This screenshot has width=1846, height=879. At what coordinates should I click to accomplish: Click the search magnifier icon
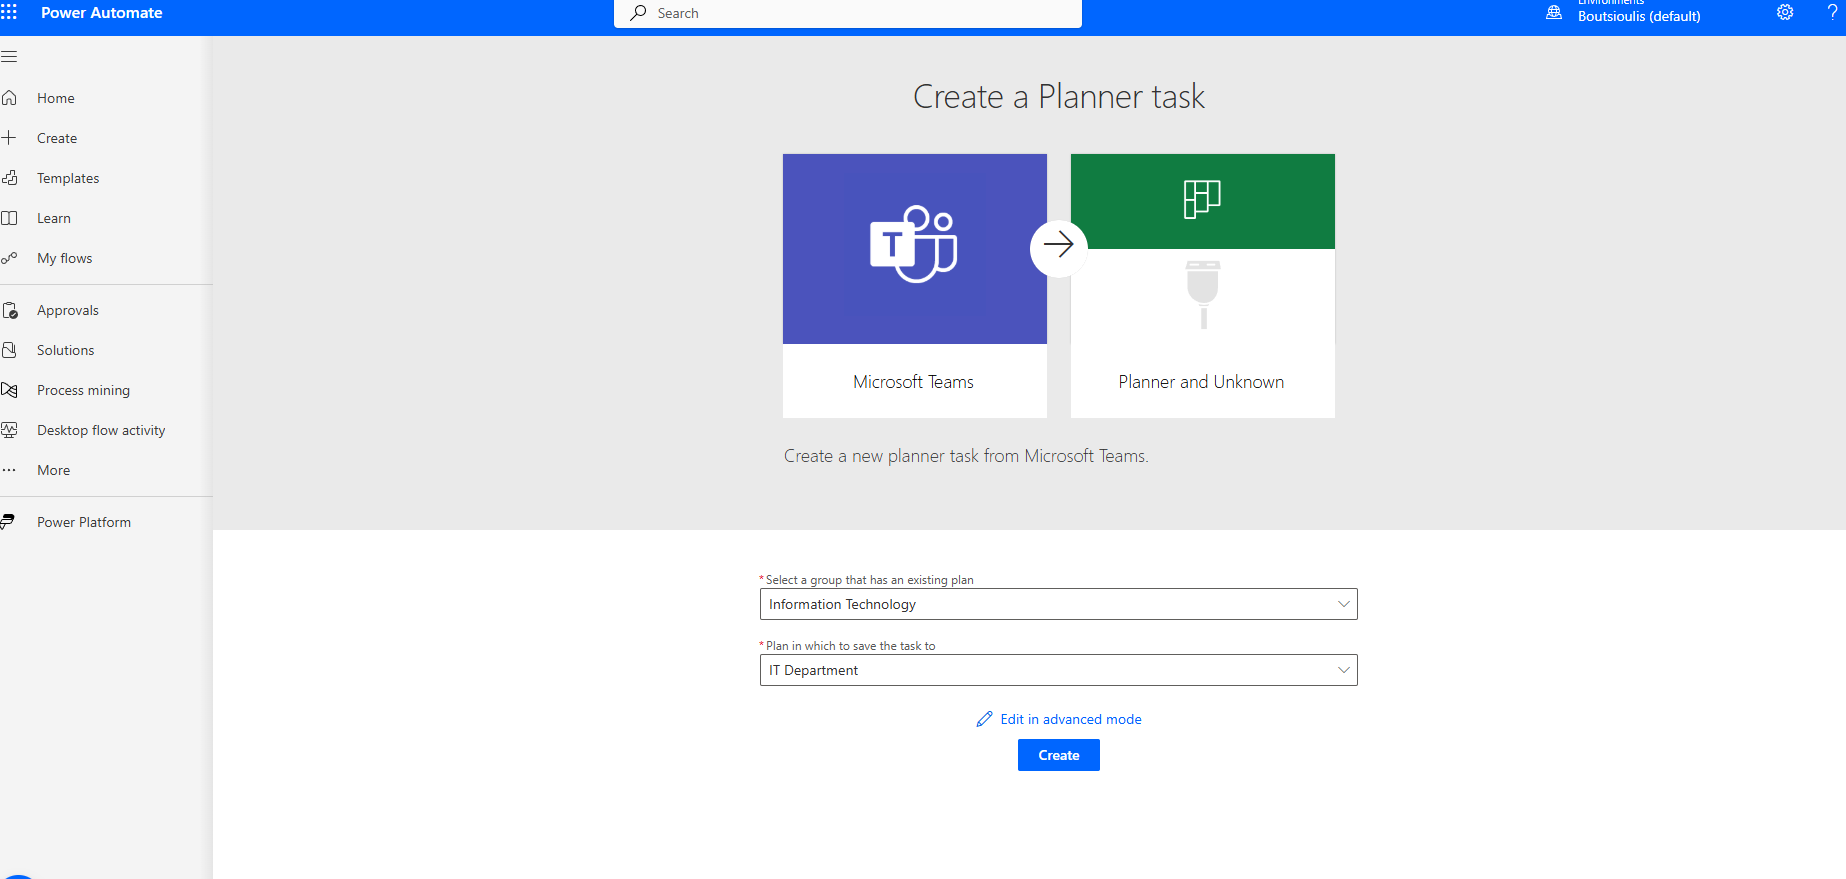[638, 13]
